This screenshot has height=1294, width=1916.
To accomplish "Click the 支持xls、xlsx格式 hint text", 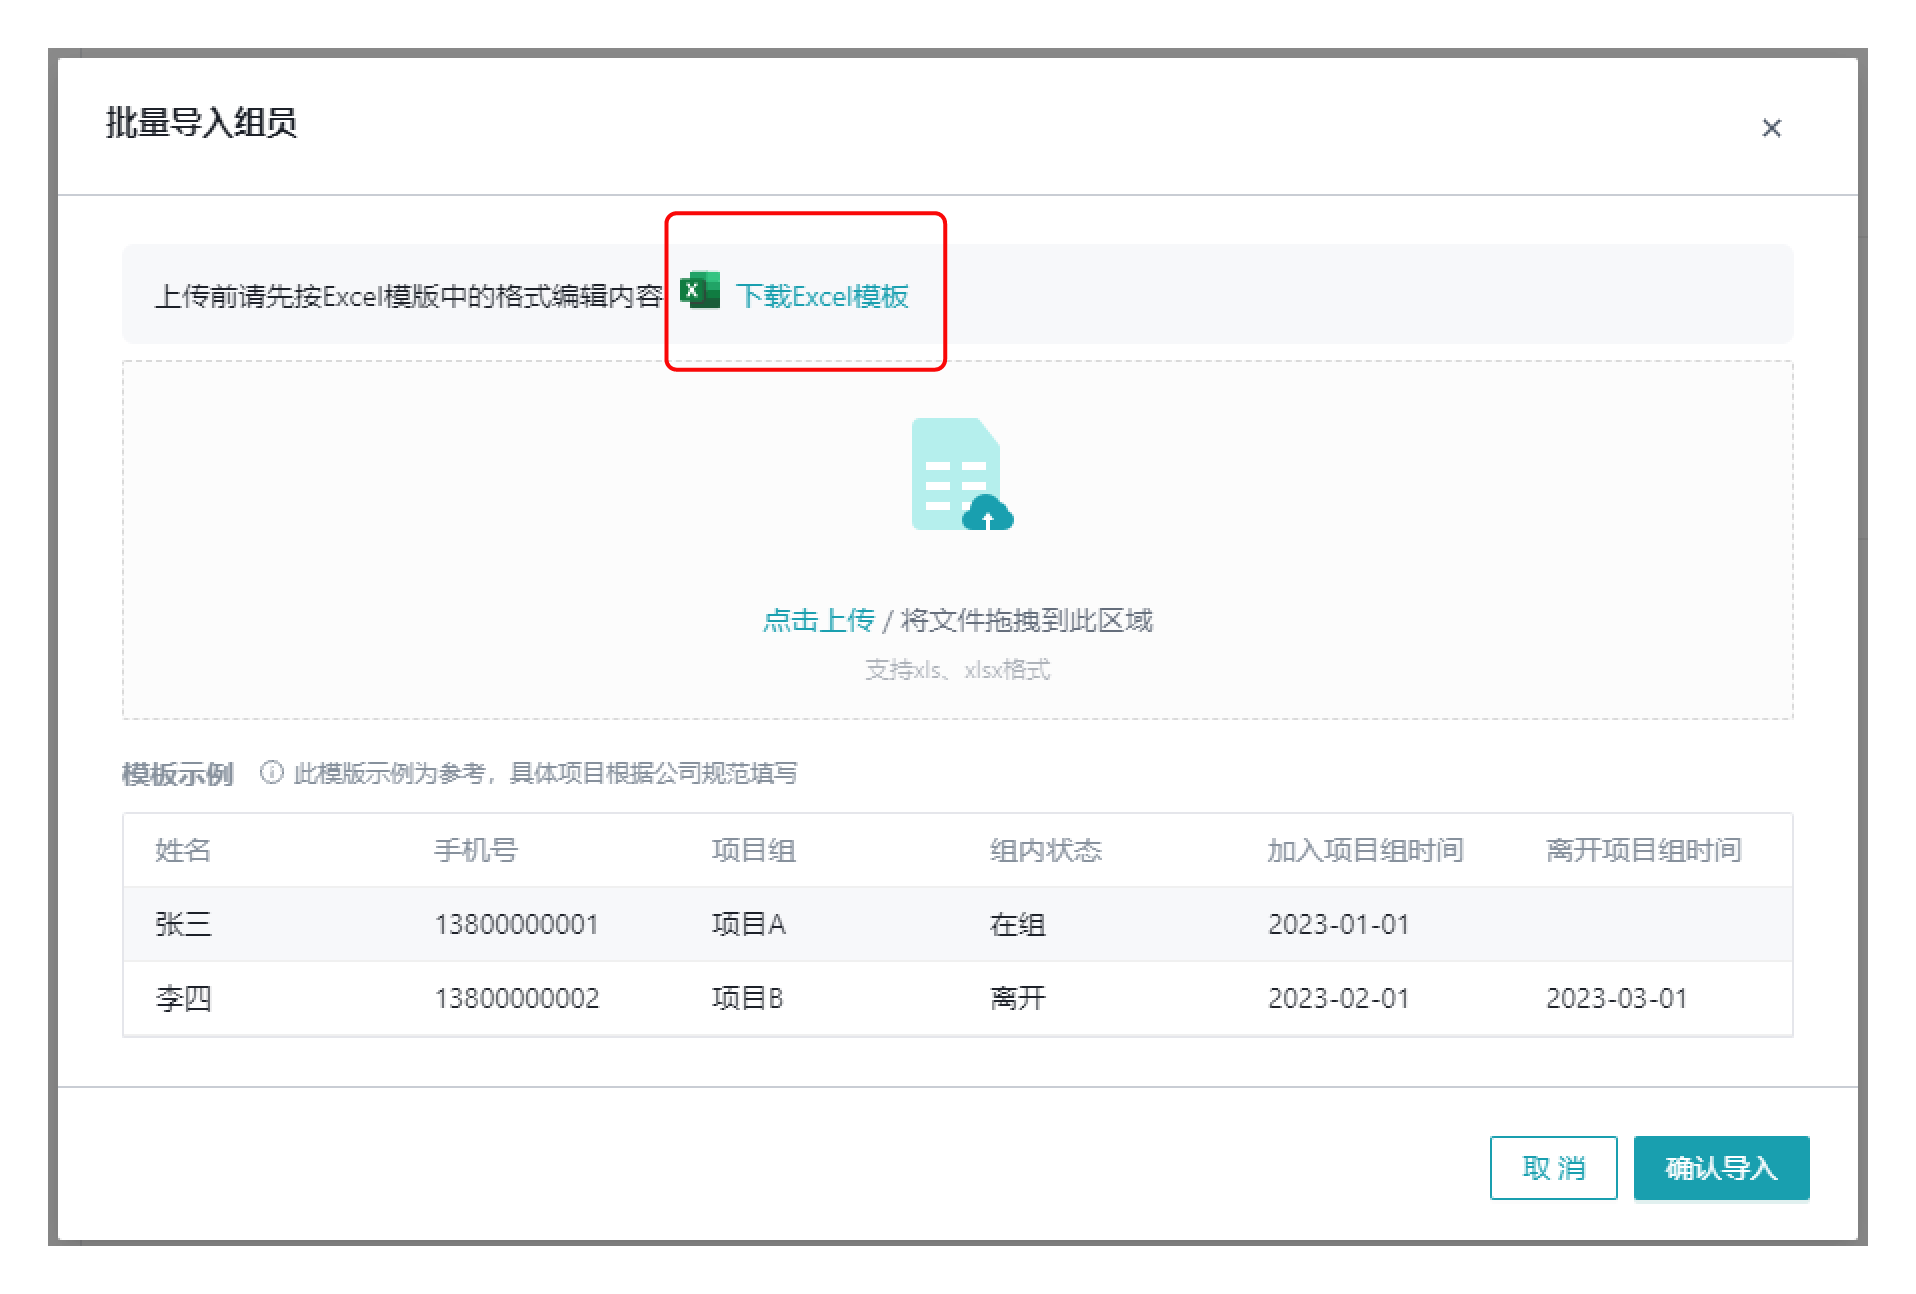I will [957, 670].
